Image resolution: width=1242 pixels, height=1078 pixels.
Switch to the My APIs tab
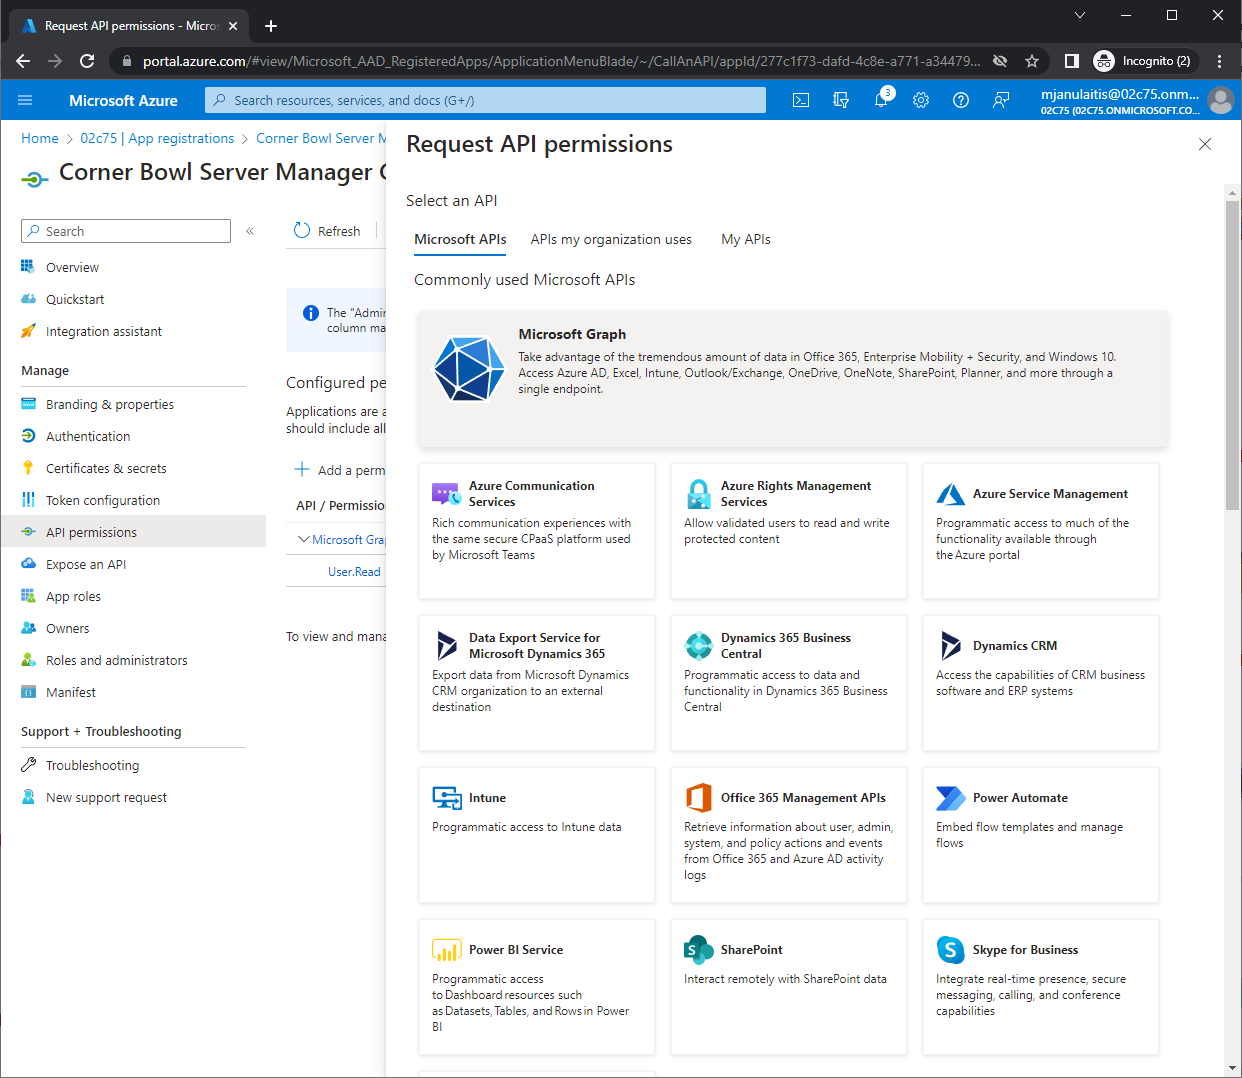745,240
